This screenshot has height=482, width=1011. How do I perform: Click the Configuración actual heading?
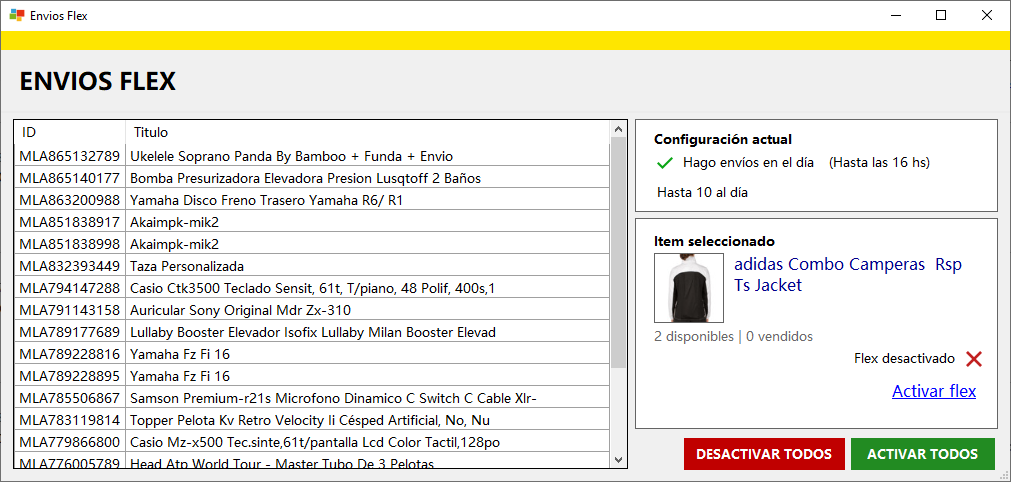[723, 139]
